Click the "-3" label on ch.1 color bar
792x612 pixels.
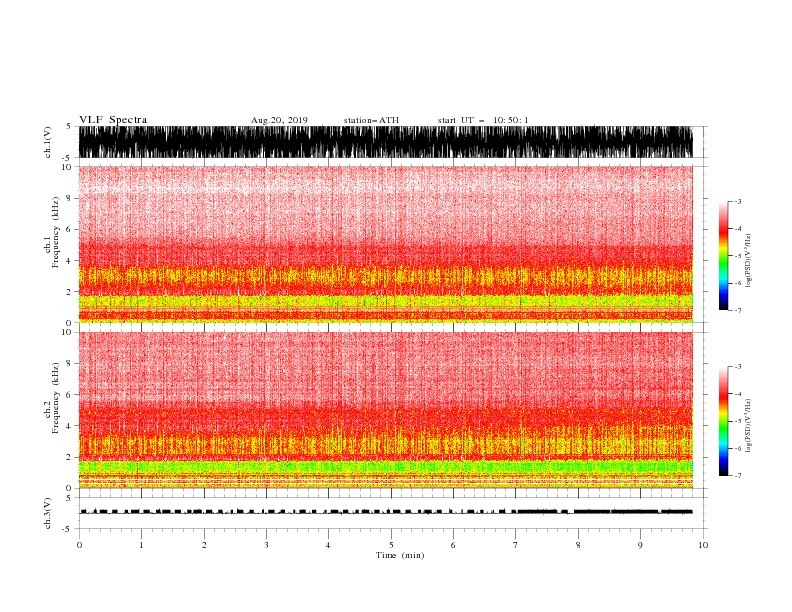point(738,201)
